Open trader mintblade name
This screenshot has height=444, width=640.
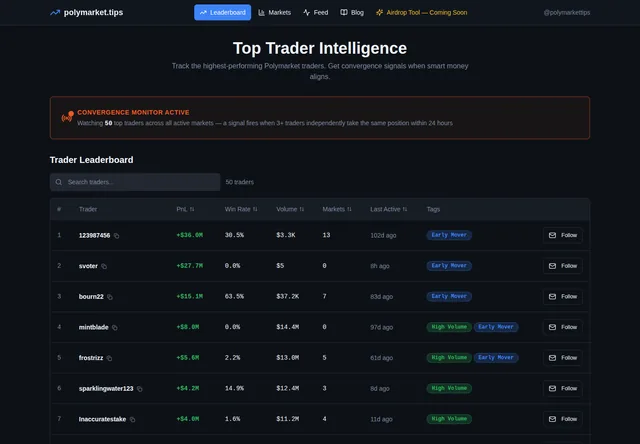click(93, 327)
